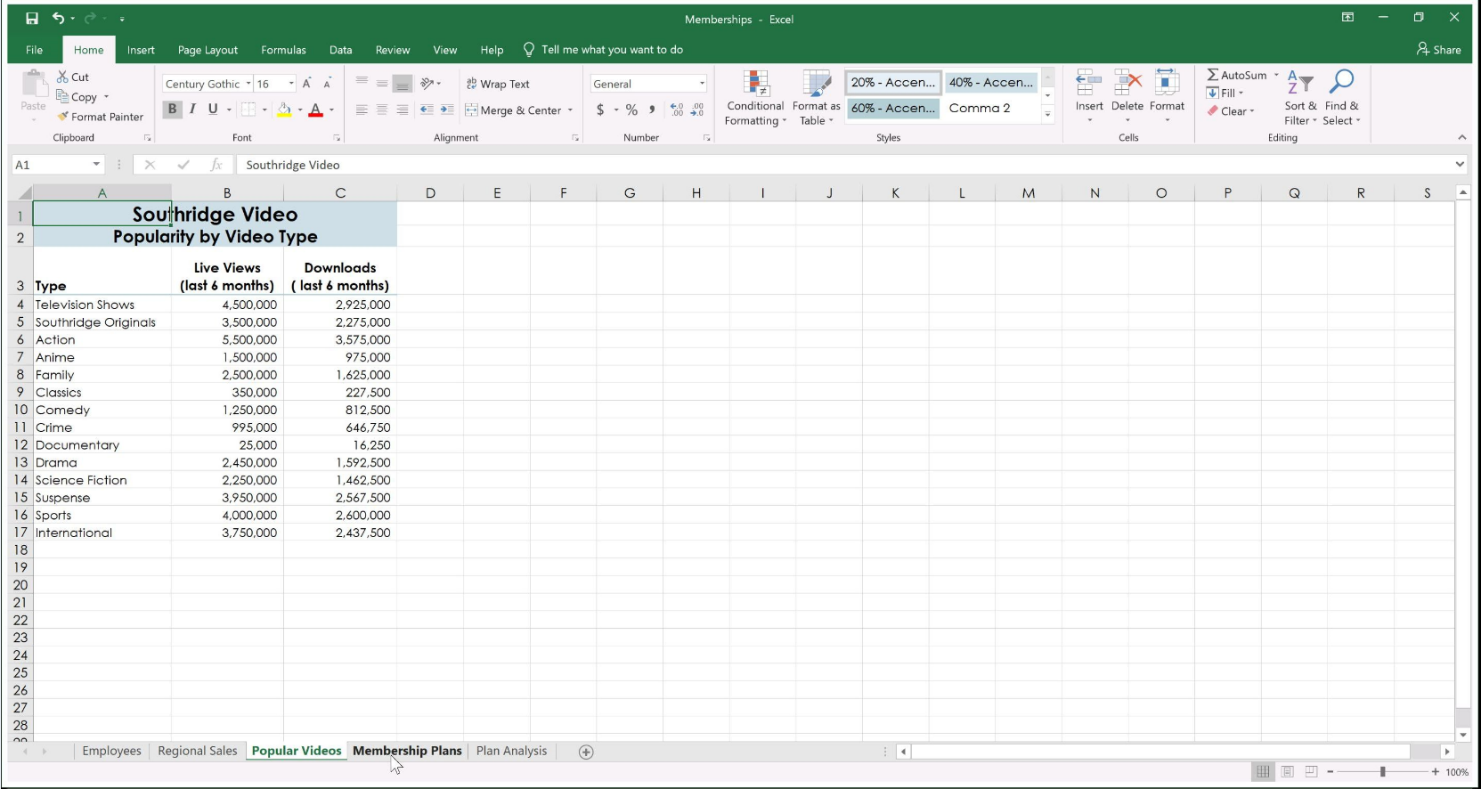Open the Membership Plans sheet tab
The width and height of the screenshot is (1481, 789).
[407, 751]
